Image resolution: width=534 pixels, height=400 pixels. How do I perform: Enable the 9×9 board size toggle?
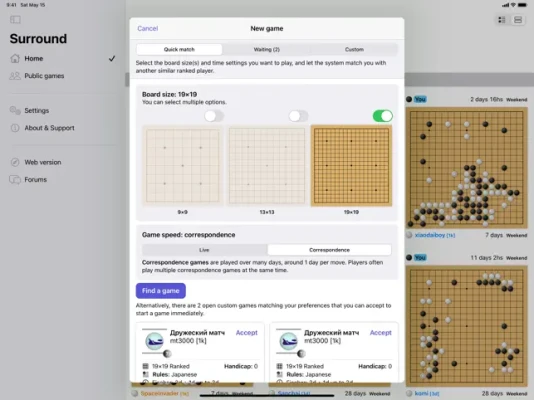tap(214, 116)
